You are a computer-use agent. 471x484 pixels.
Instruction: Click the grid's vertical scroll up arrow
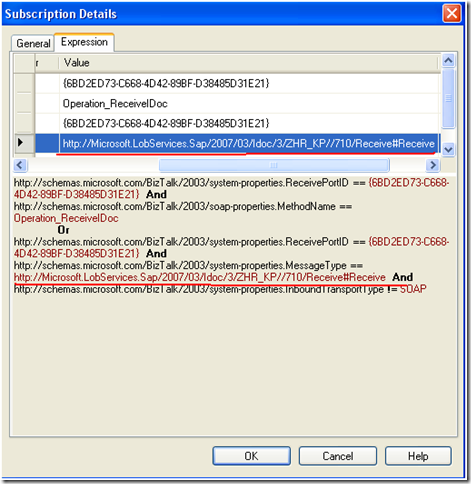pos(448,61)
